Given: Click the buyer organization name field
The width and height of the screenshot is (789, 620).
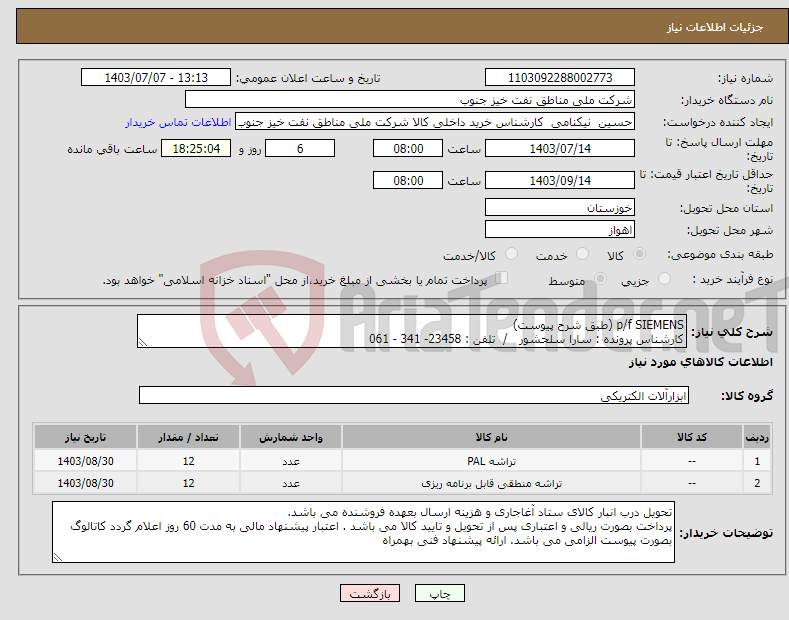Looking at the screenshot, I should (x=410, y=100).
